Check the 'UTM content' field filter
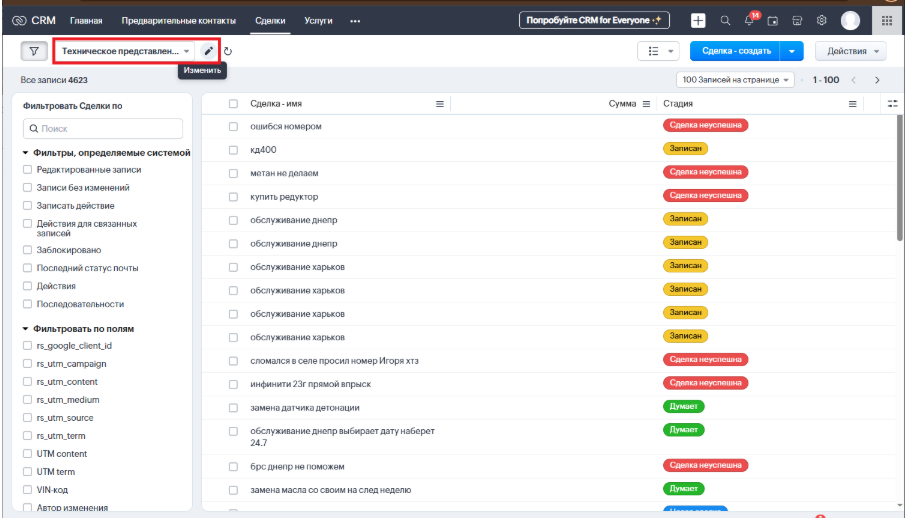This screenshot has height=518, width=912. [28, 454]
